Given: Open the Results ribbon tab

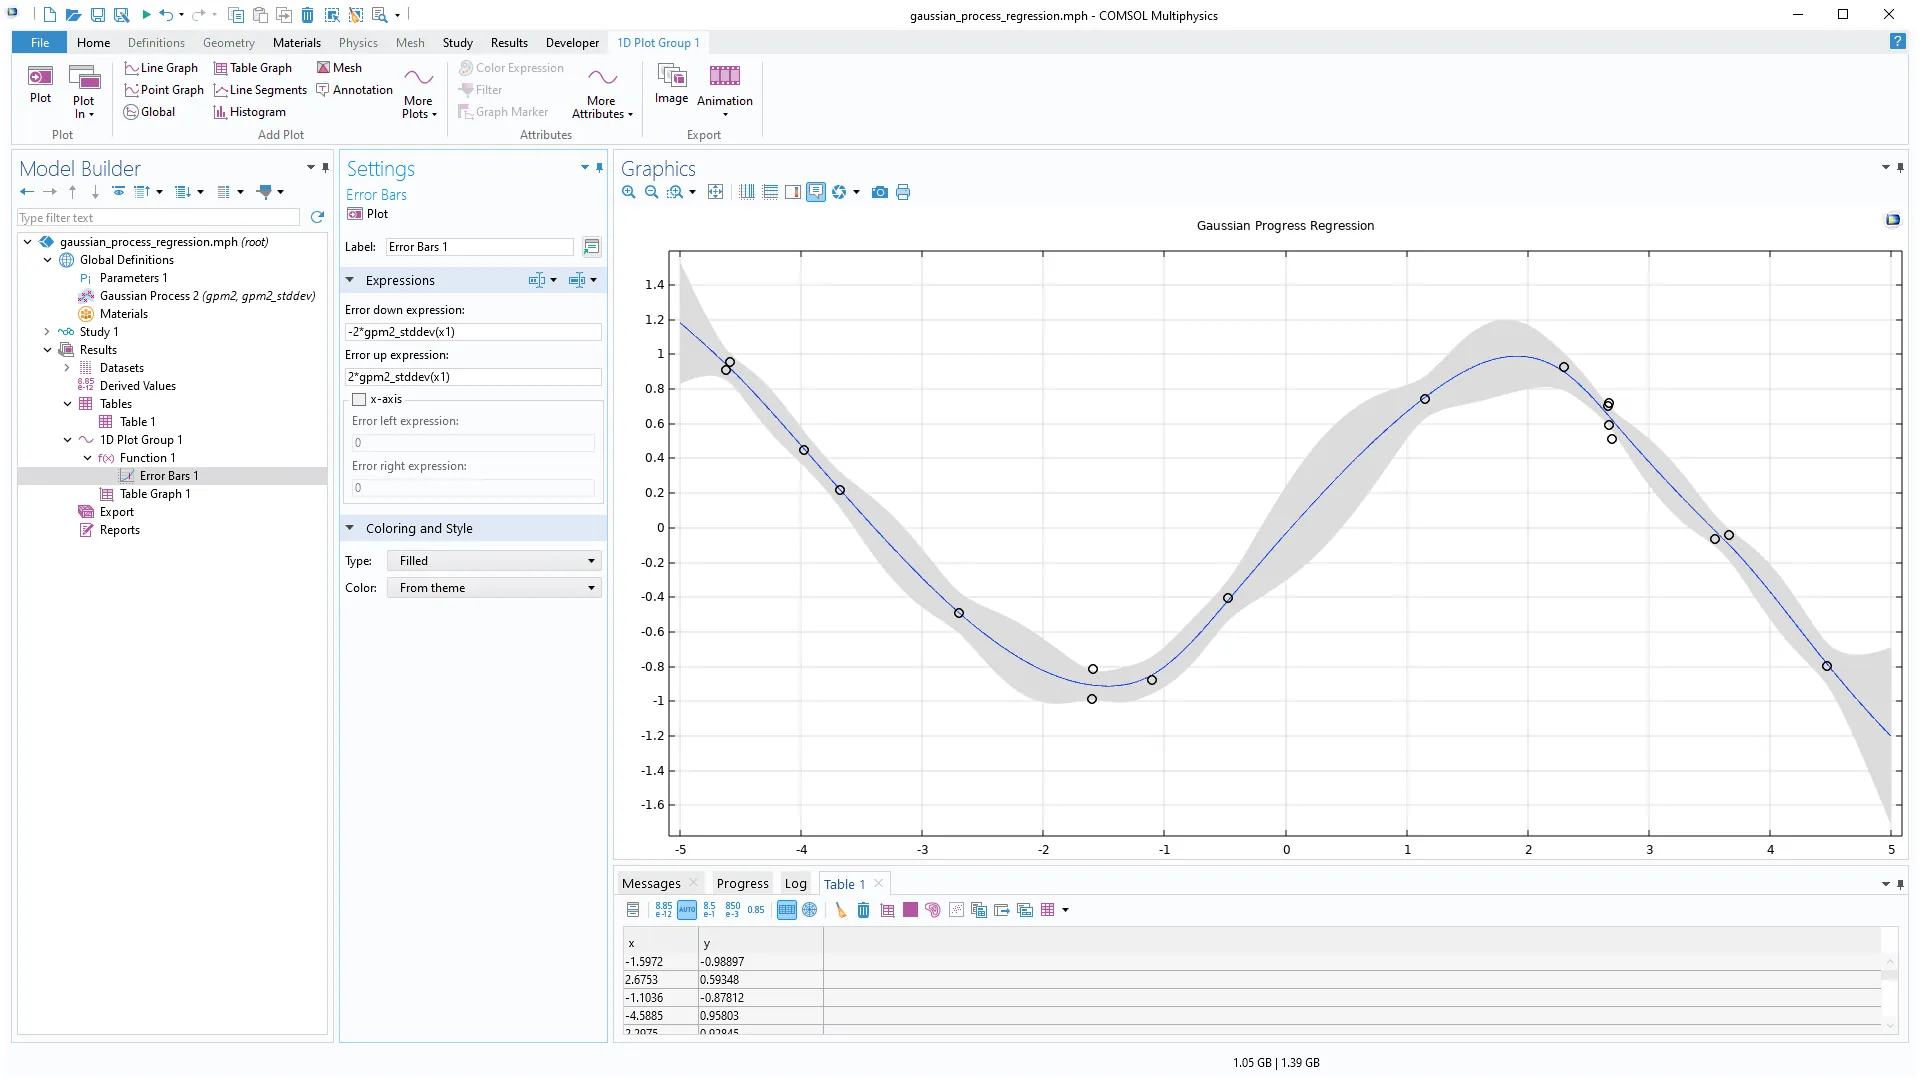Looking at the screenshot, I should [x=509, y=43].
